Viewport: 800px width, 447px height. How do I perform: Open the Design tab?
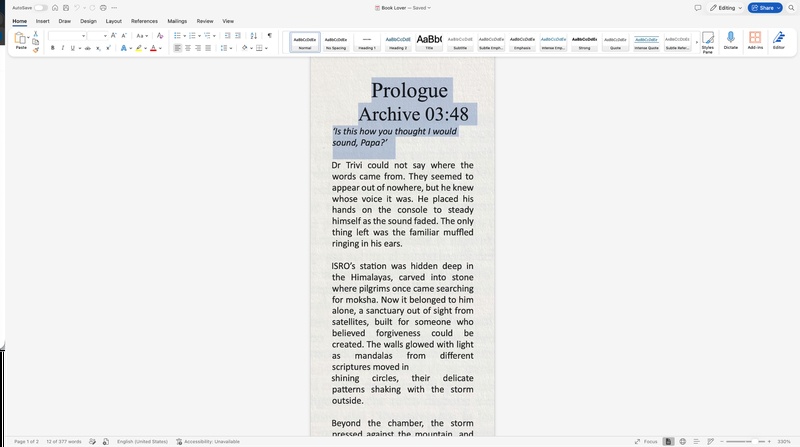[88, 21]
